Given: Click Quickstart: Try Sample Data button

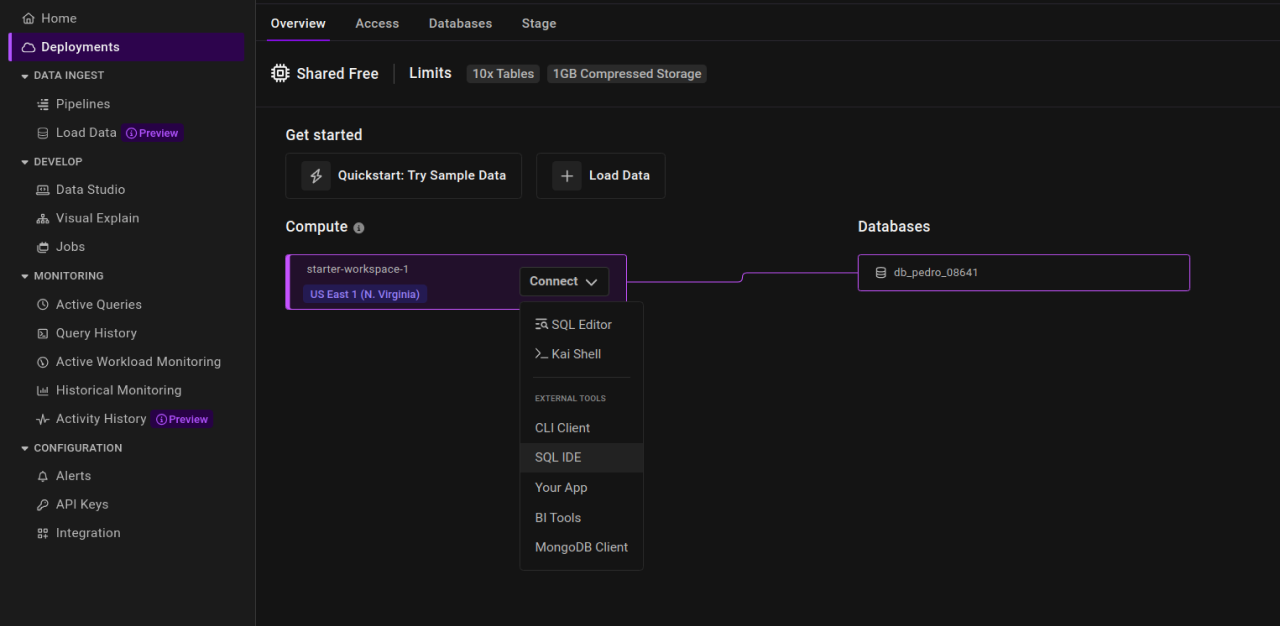Looking at the screenshot, I should click(403, 175).
